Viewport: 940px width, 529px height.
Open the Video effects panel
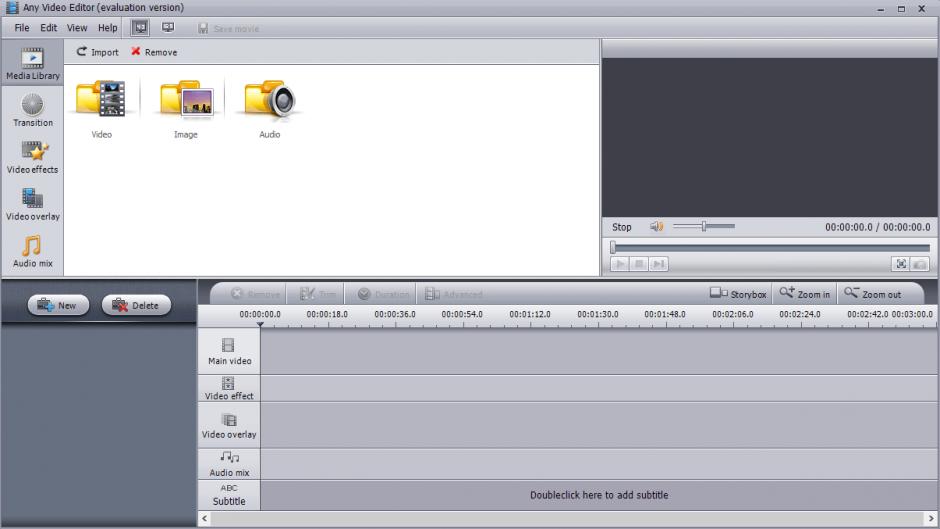tap(32, 157)
